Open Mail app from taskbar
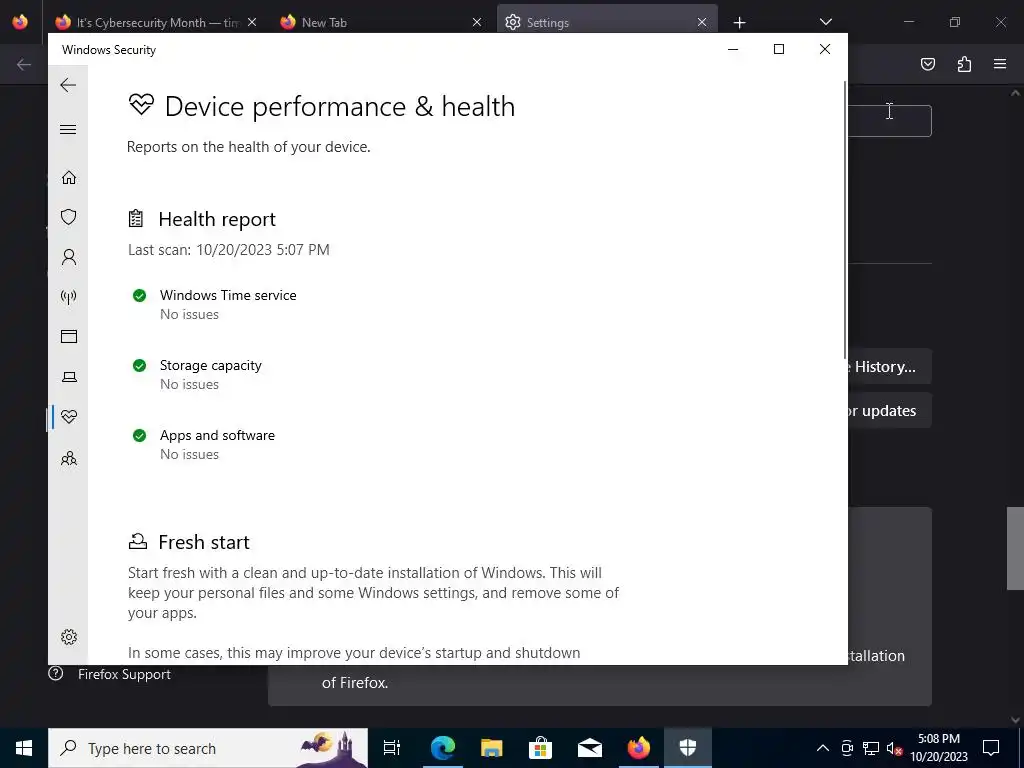The image size is (1024, 768). point(590,748)
